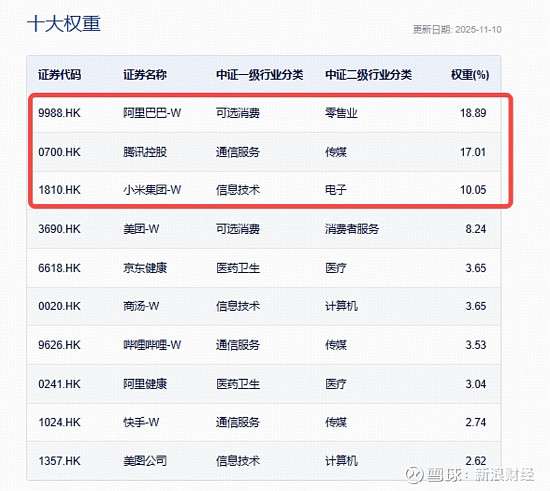Viewport: 550px width, 491px height.
Task: Click the 证券代码 column header
Action: click(60, 75)
